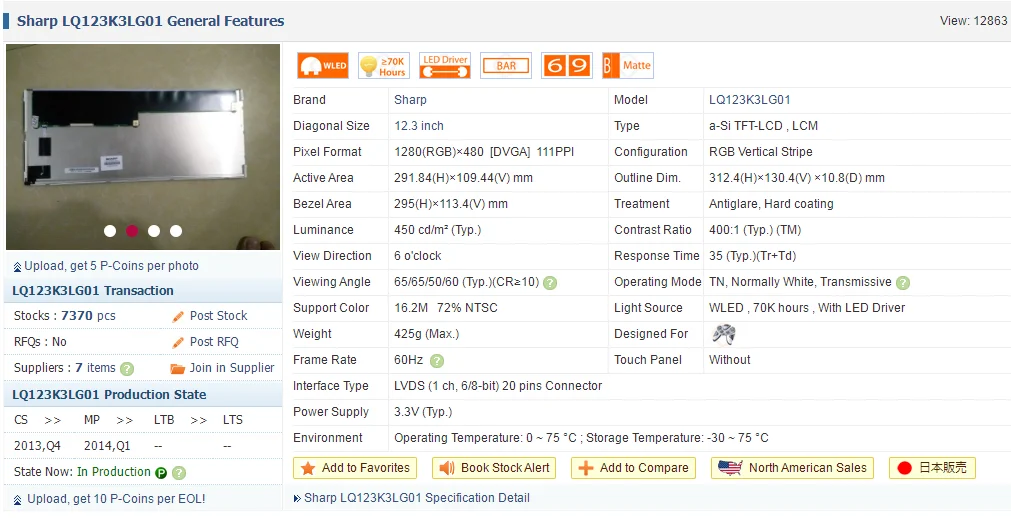
Task: Click the 425g (Max.) weight value
Action: tap(427, 334)
